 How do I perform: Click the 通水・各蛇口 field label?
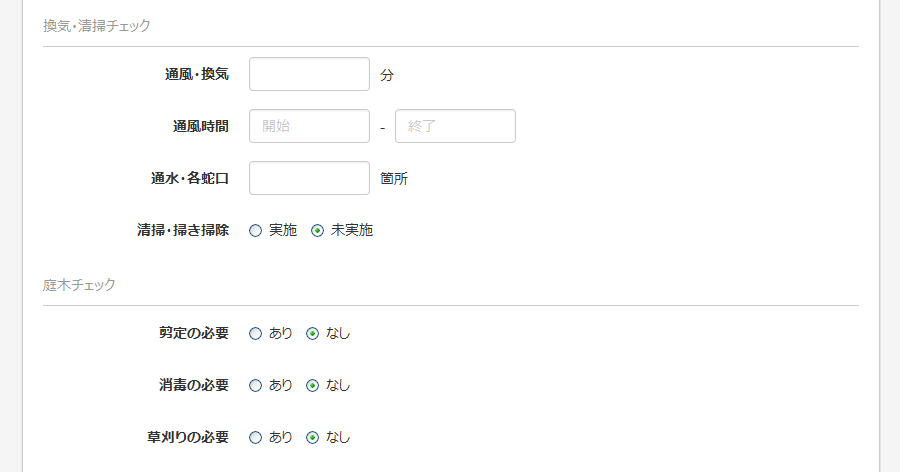(x=190, y=179)
